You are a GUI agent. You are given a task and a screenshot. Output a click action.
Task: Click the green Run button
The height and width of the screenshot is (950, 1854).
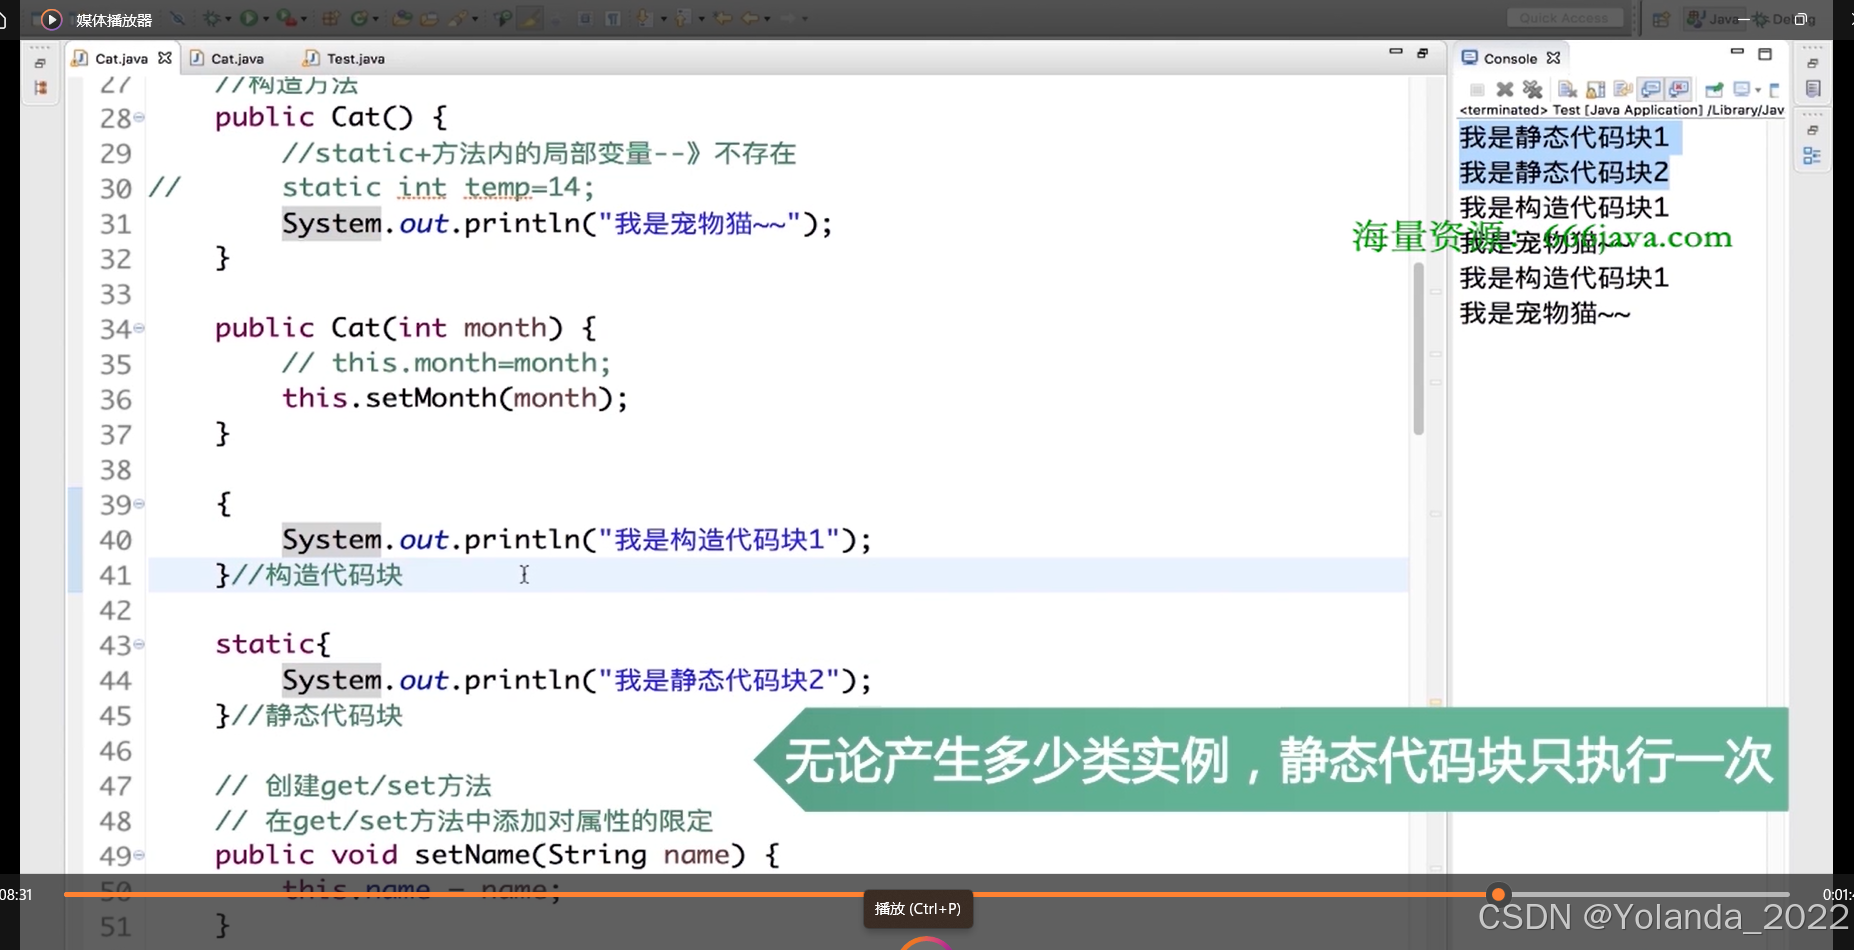(x=249, y=18)
